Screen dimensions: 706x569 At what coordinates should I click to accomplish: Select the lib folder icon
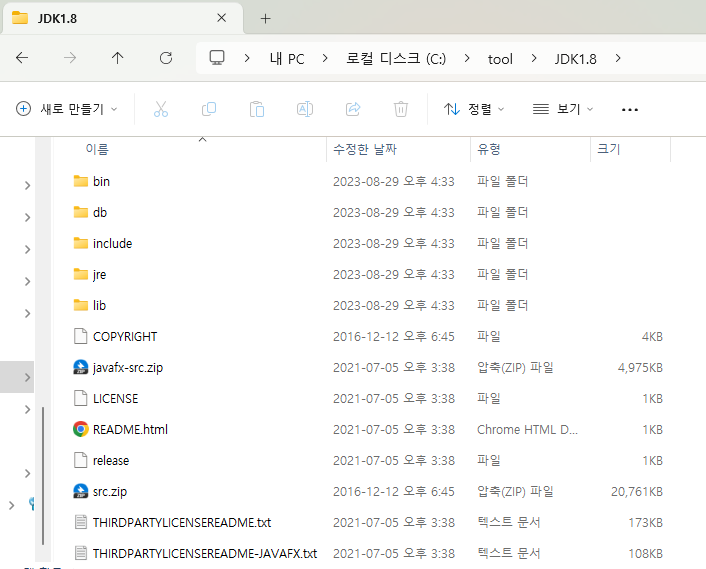81,305
